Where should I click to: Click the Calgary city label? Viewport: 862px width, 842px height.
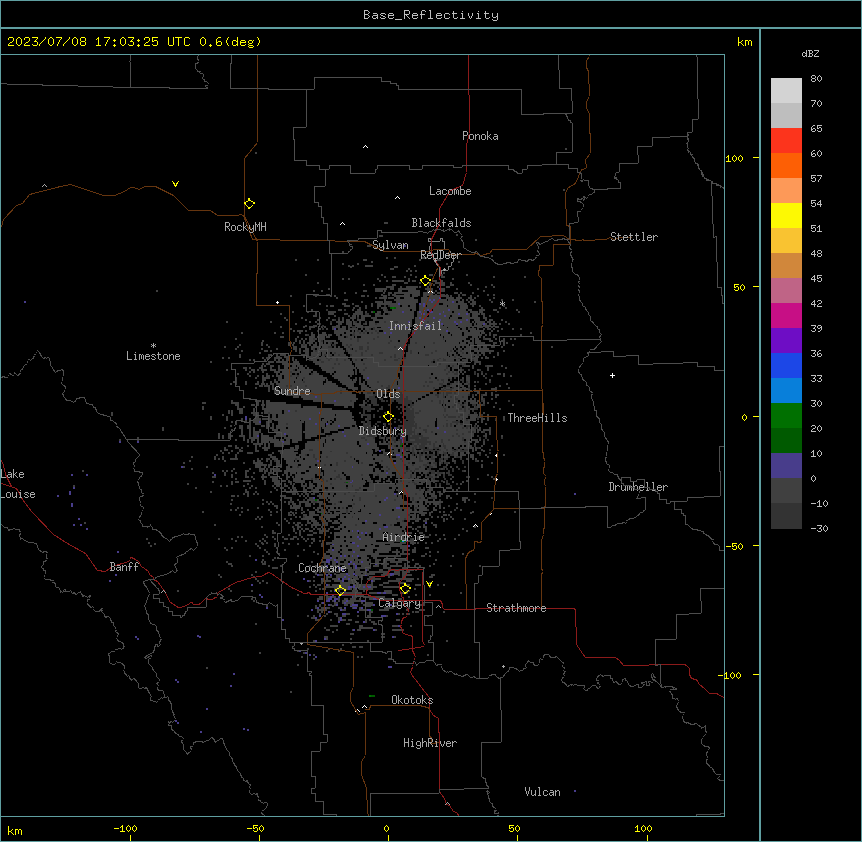pos(400,603)
